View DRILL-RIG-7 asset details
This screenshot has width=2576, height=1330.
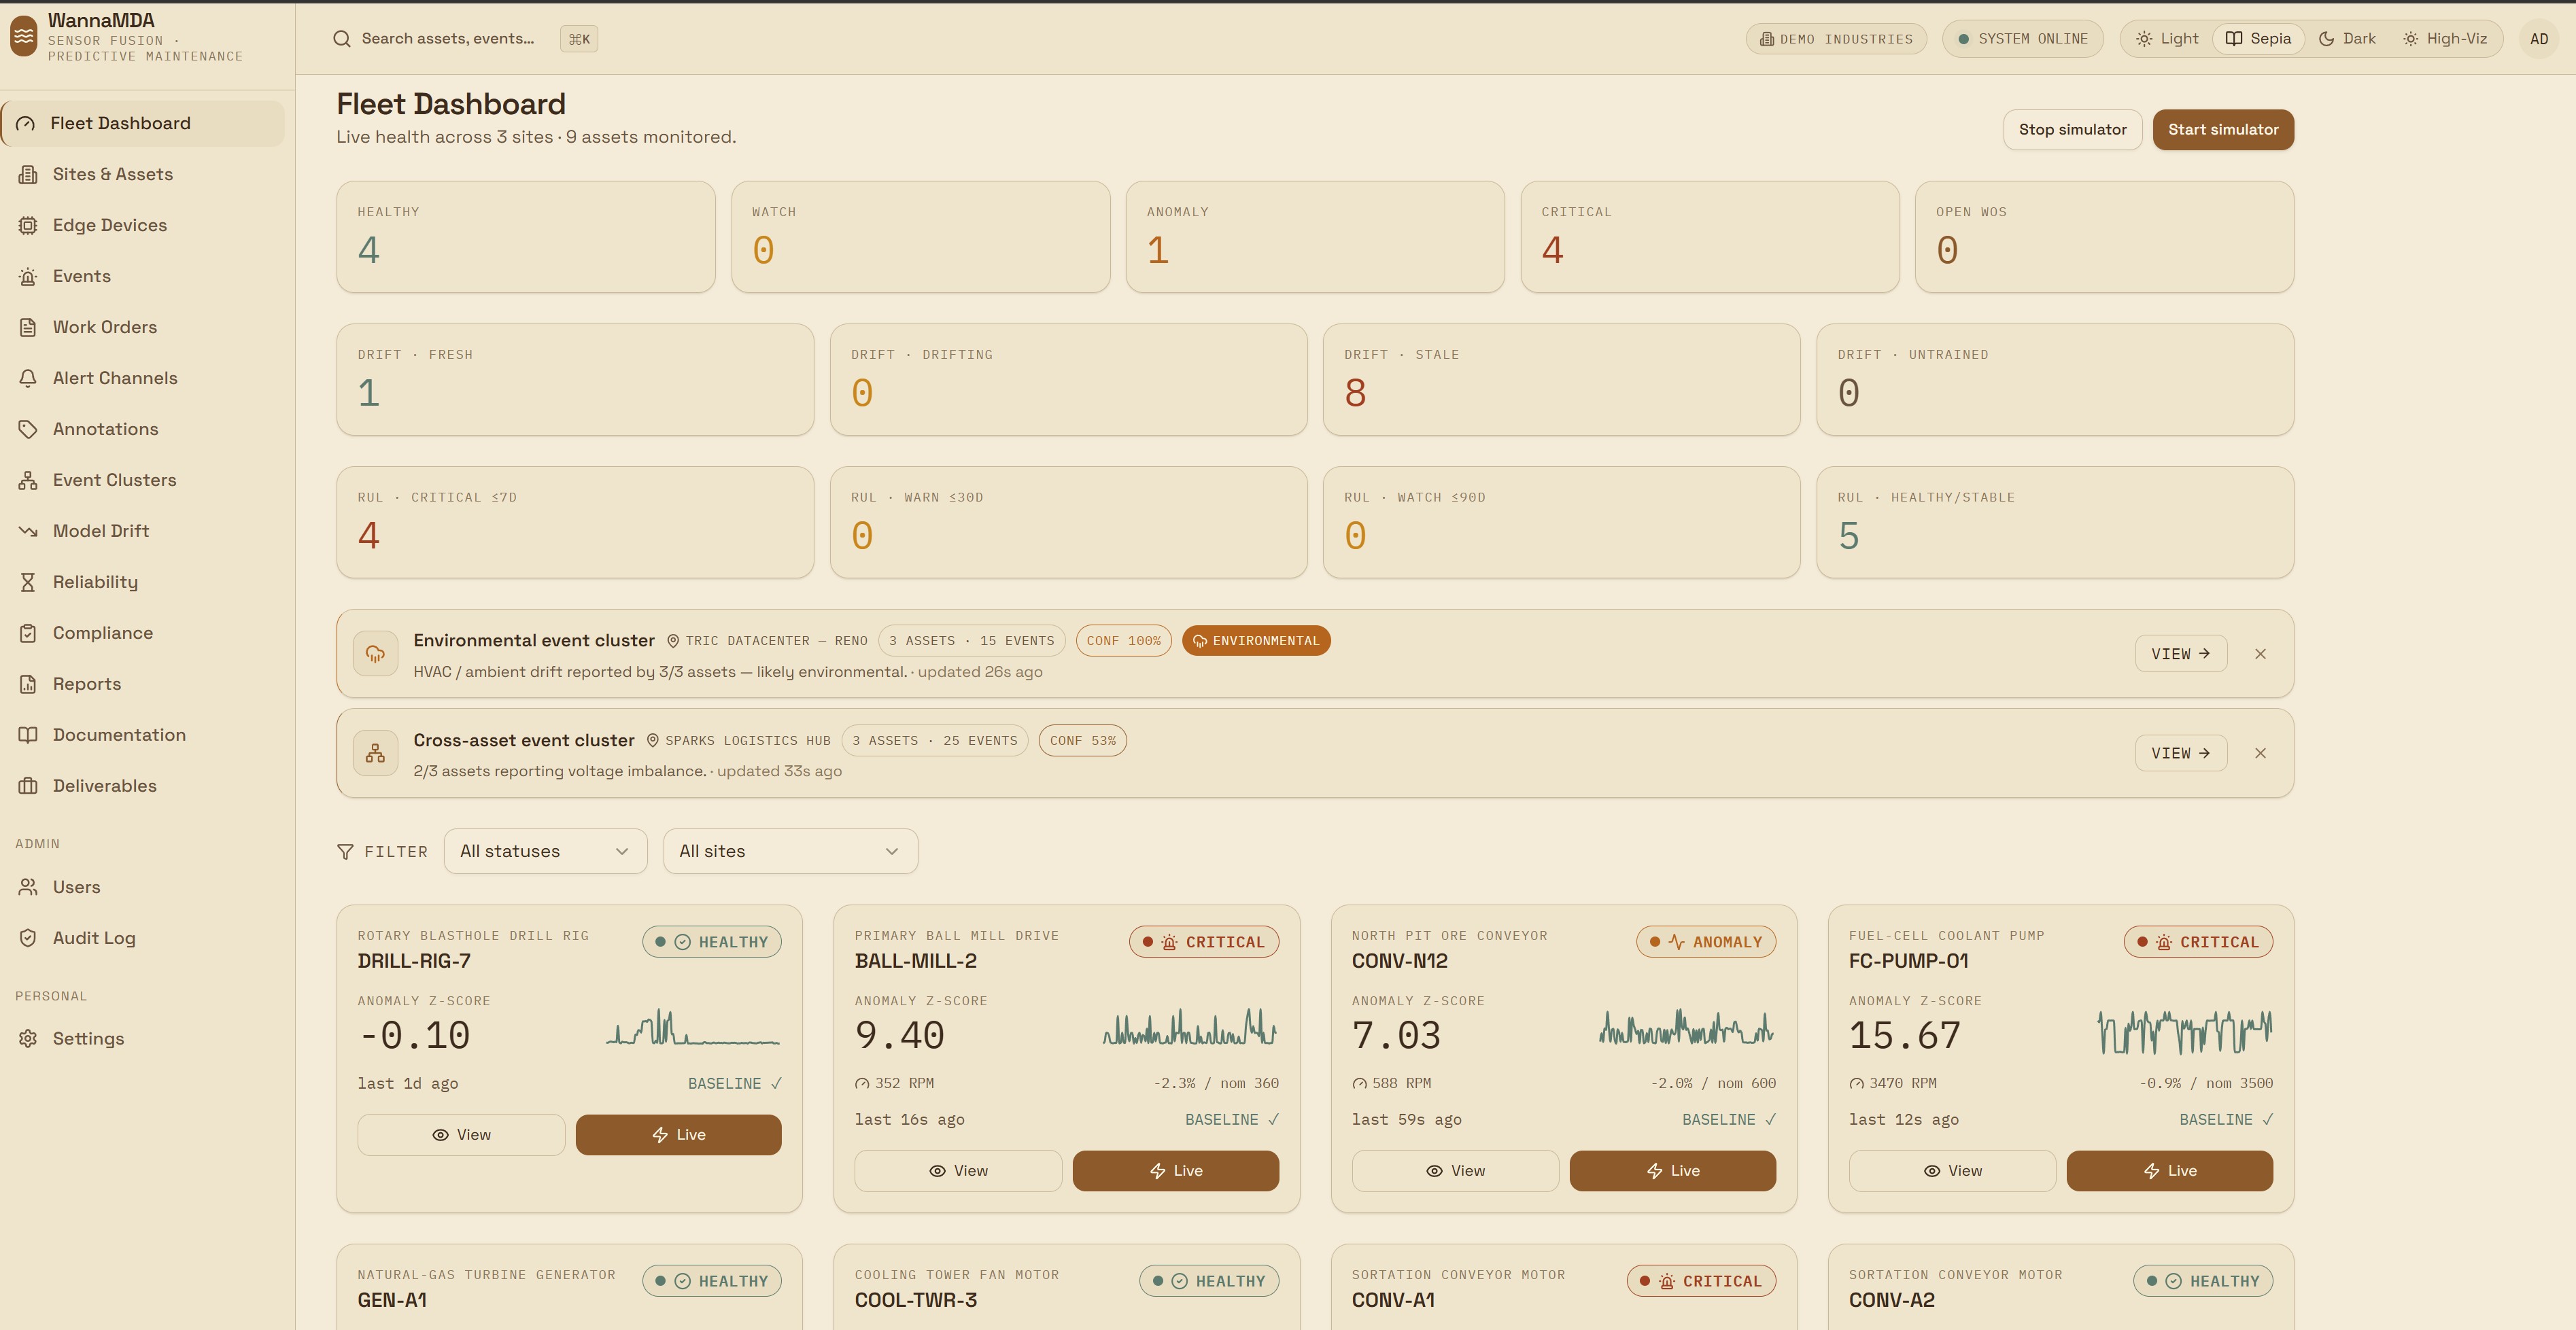tap(461, 1135)
